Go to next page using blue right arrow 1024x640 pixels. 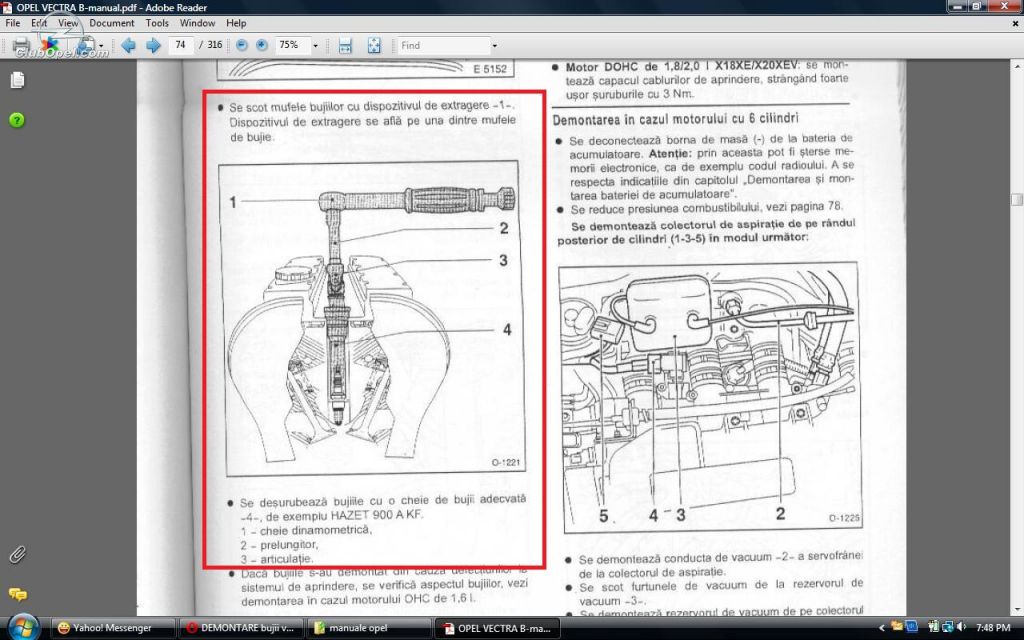(x=153, y=45)
